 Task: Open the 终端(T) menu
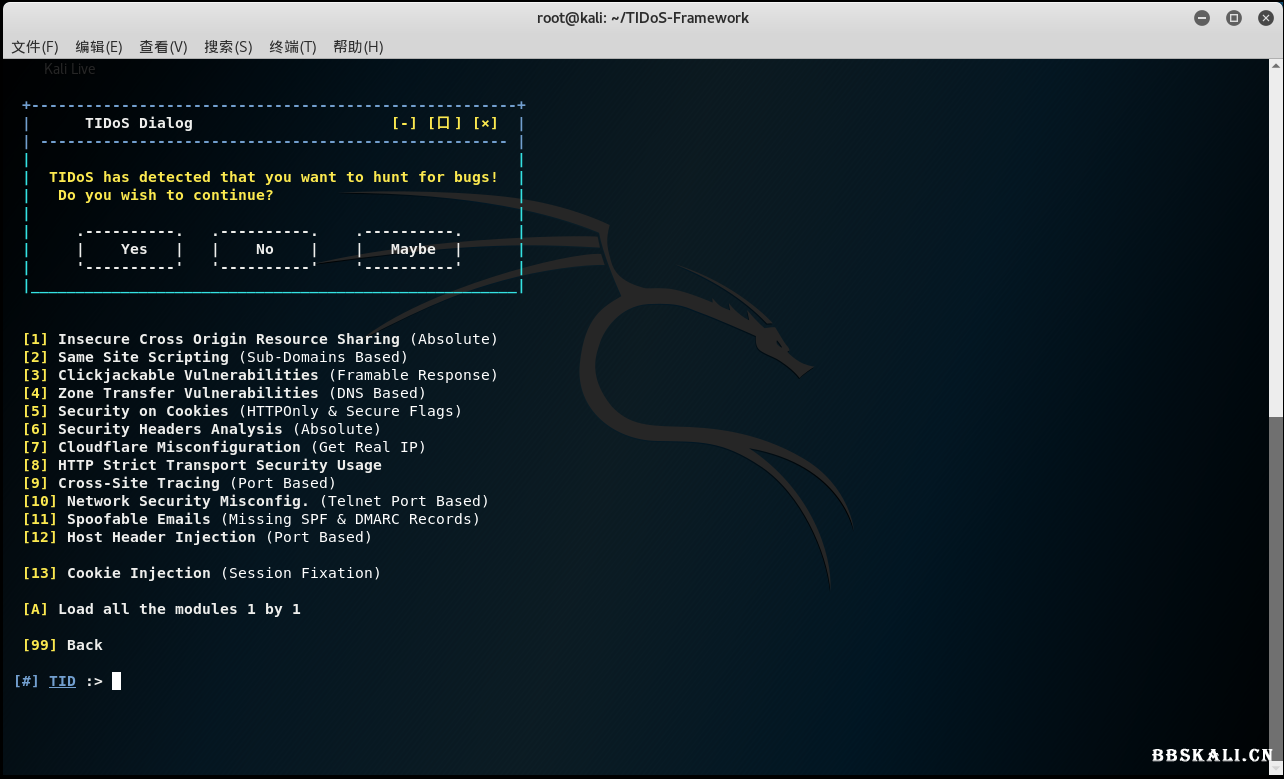[x=292, y=47]
